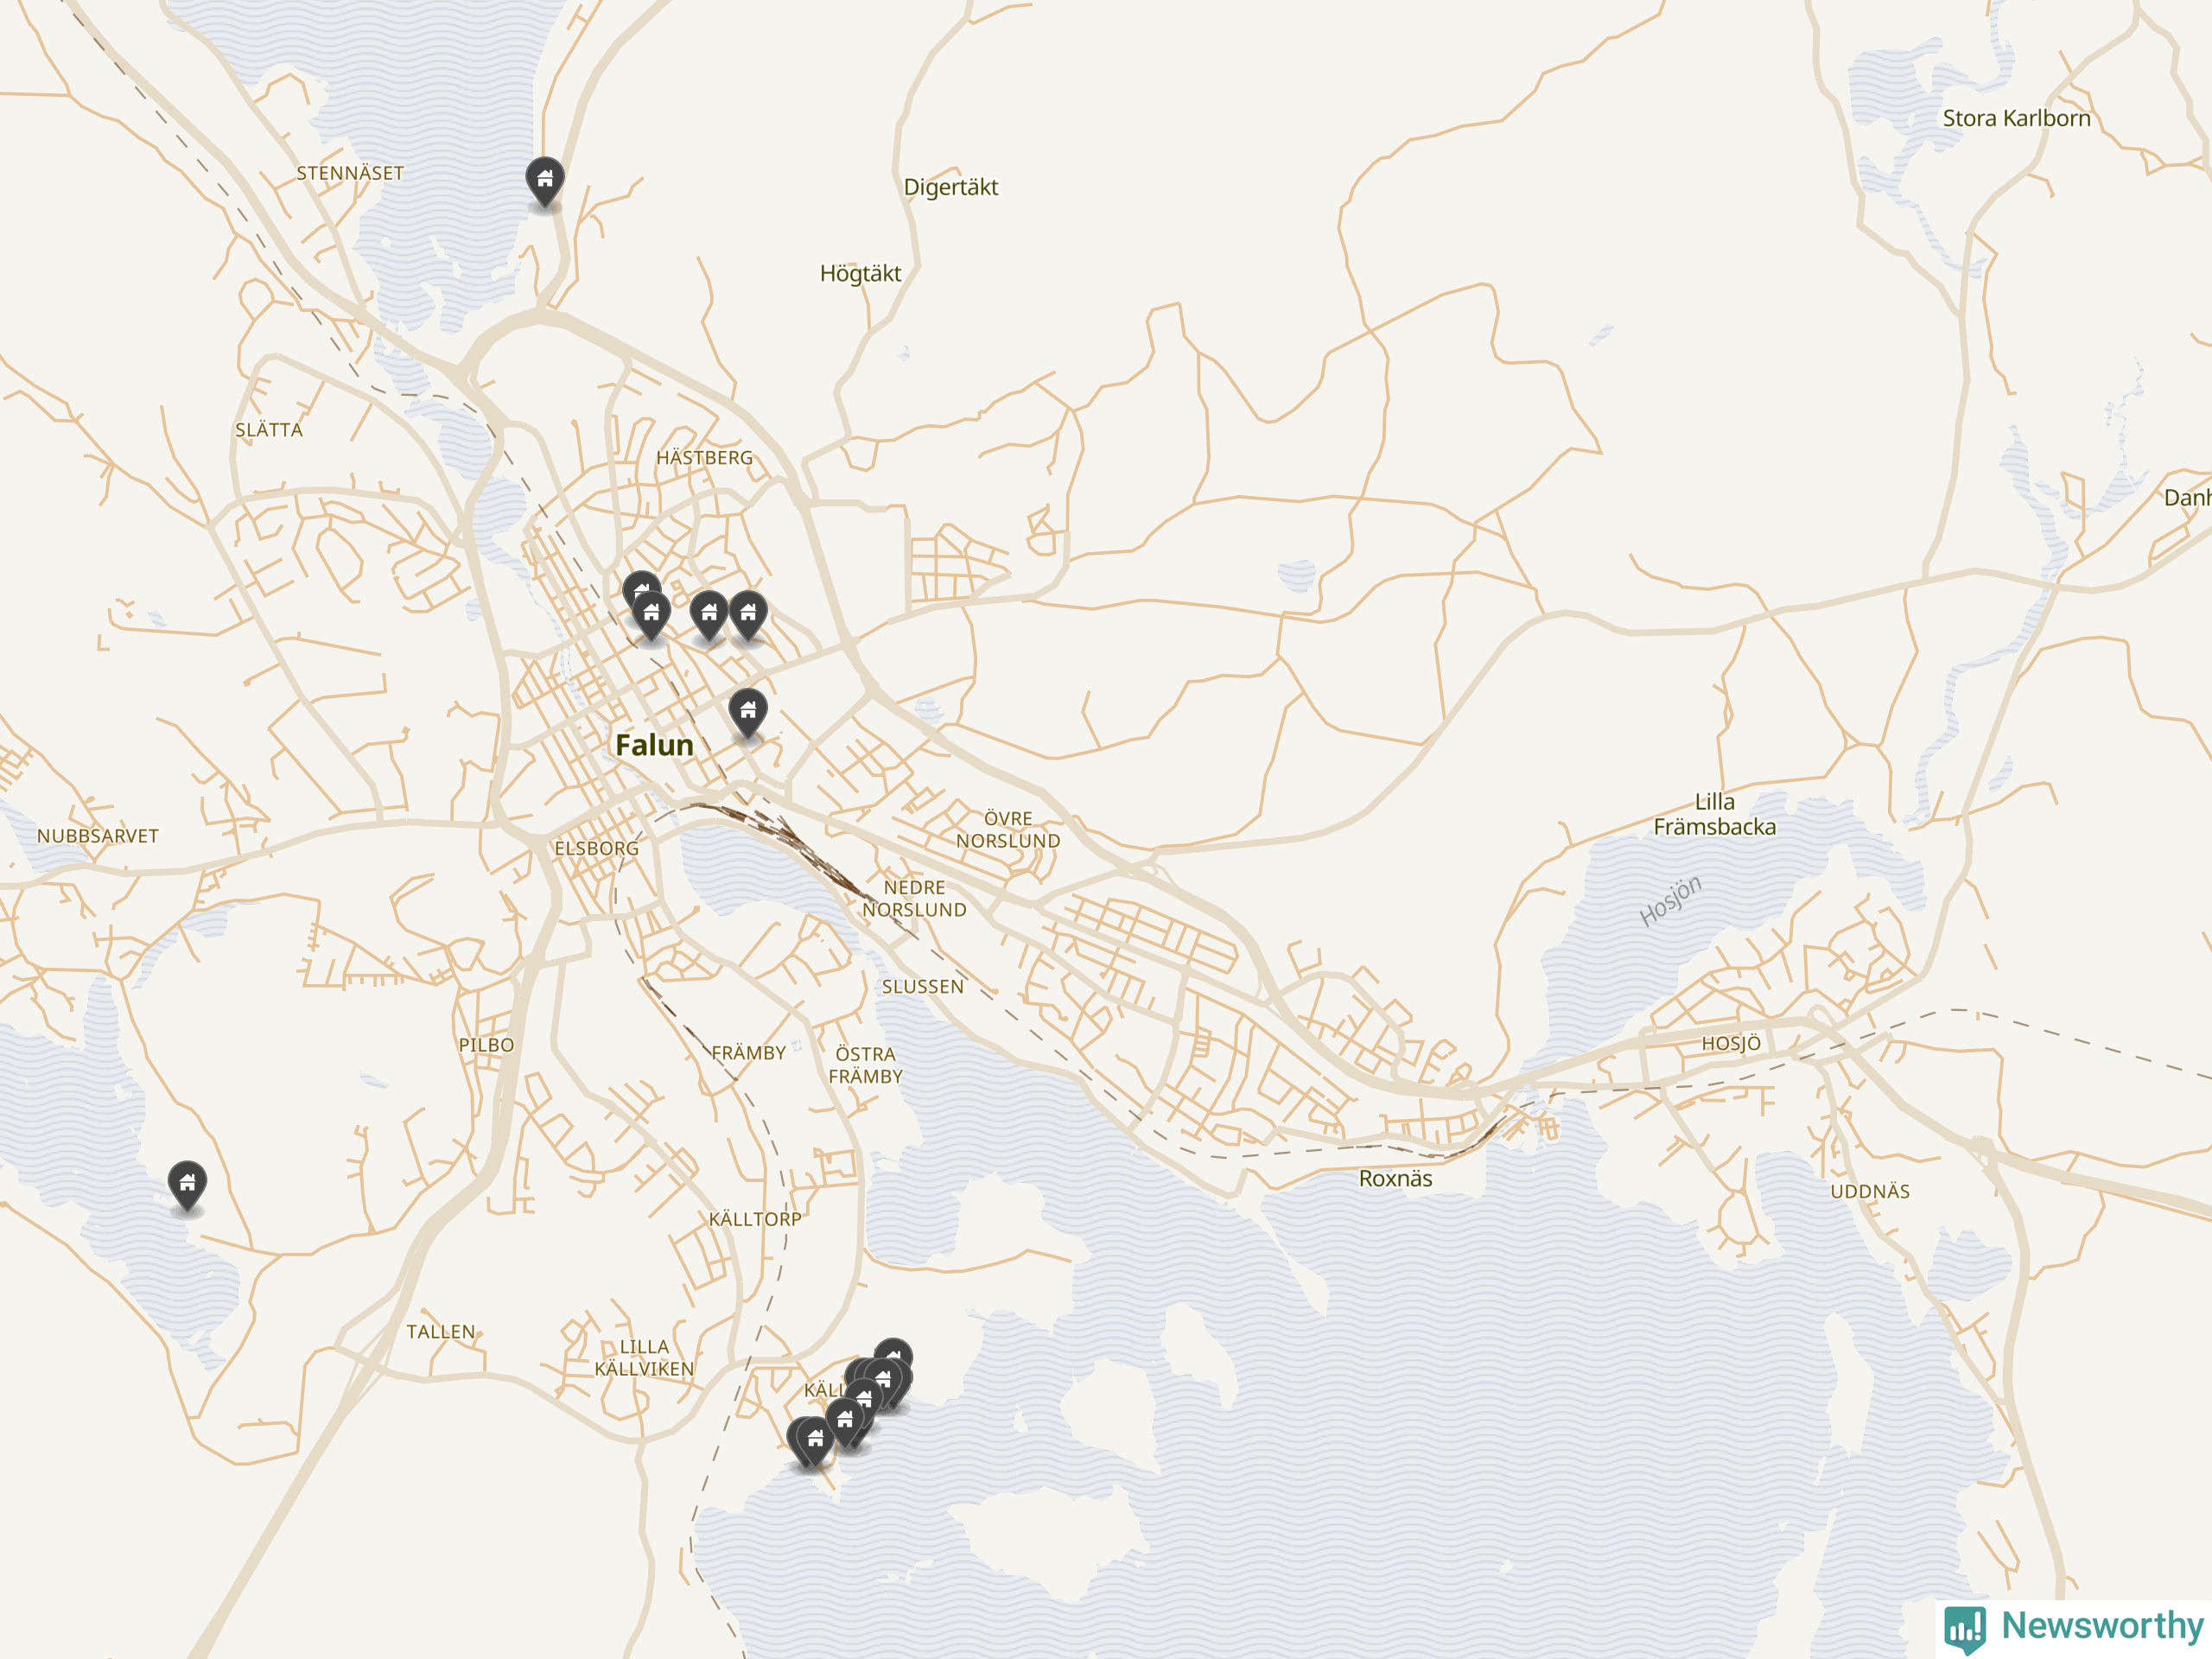Select the house marker southeast of Nubbsarvet
Screen dimensions: 2212x1659
(187, 1185)
